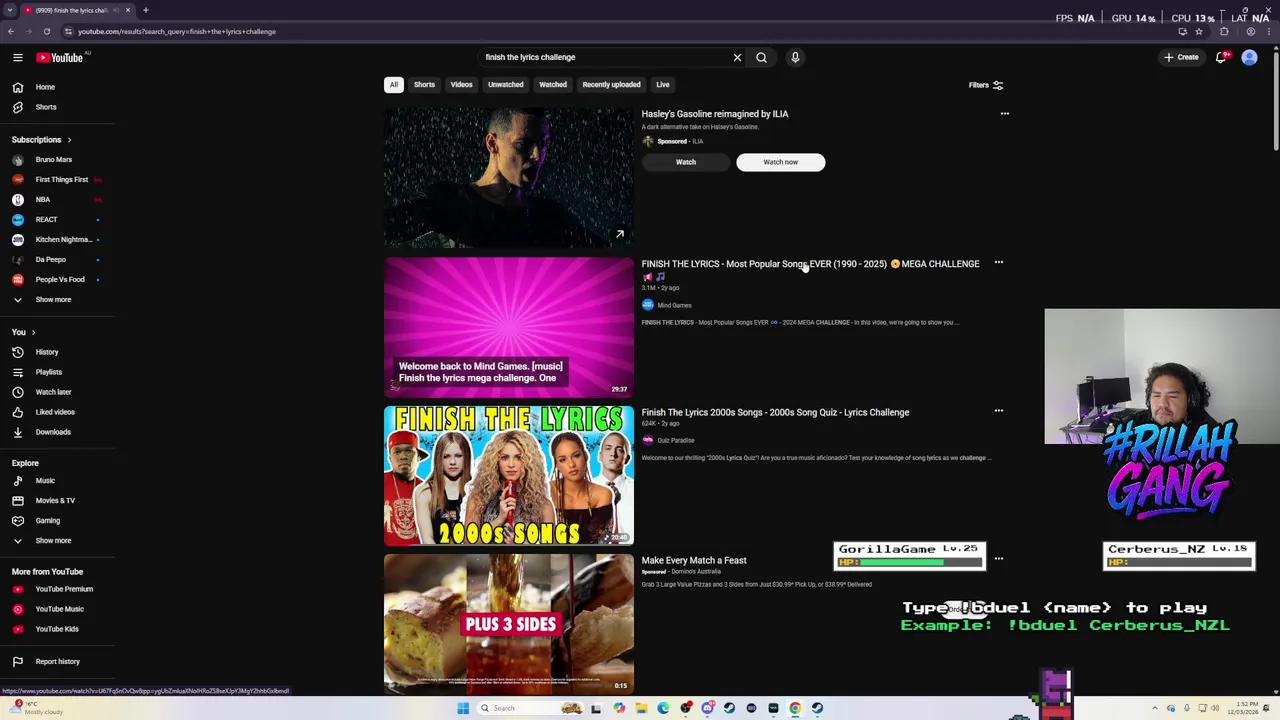
Task: Open options menu for Mega Challenge video
Action: pos(998,263)
